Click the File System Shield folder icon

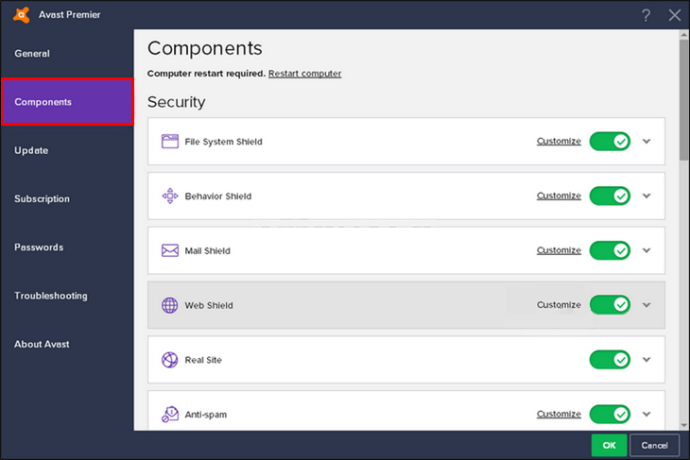pyautogui.click(x=170, y=141)
